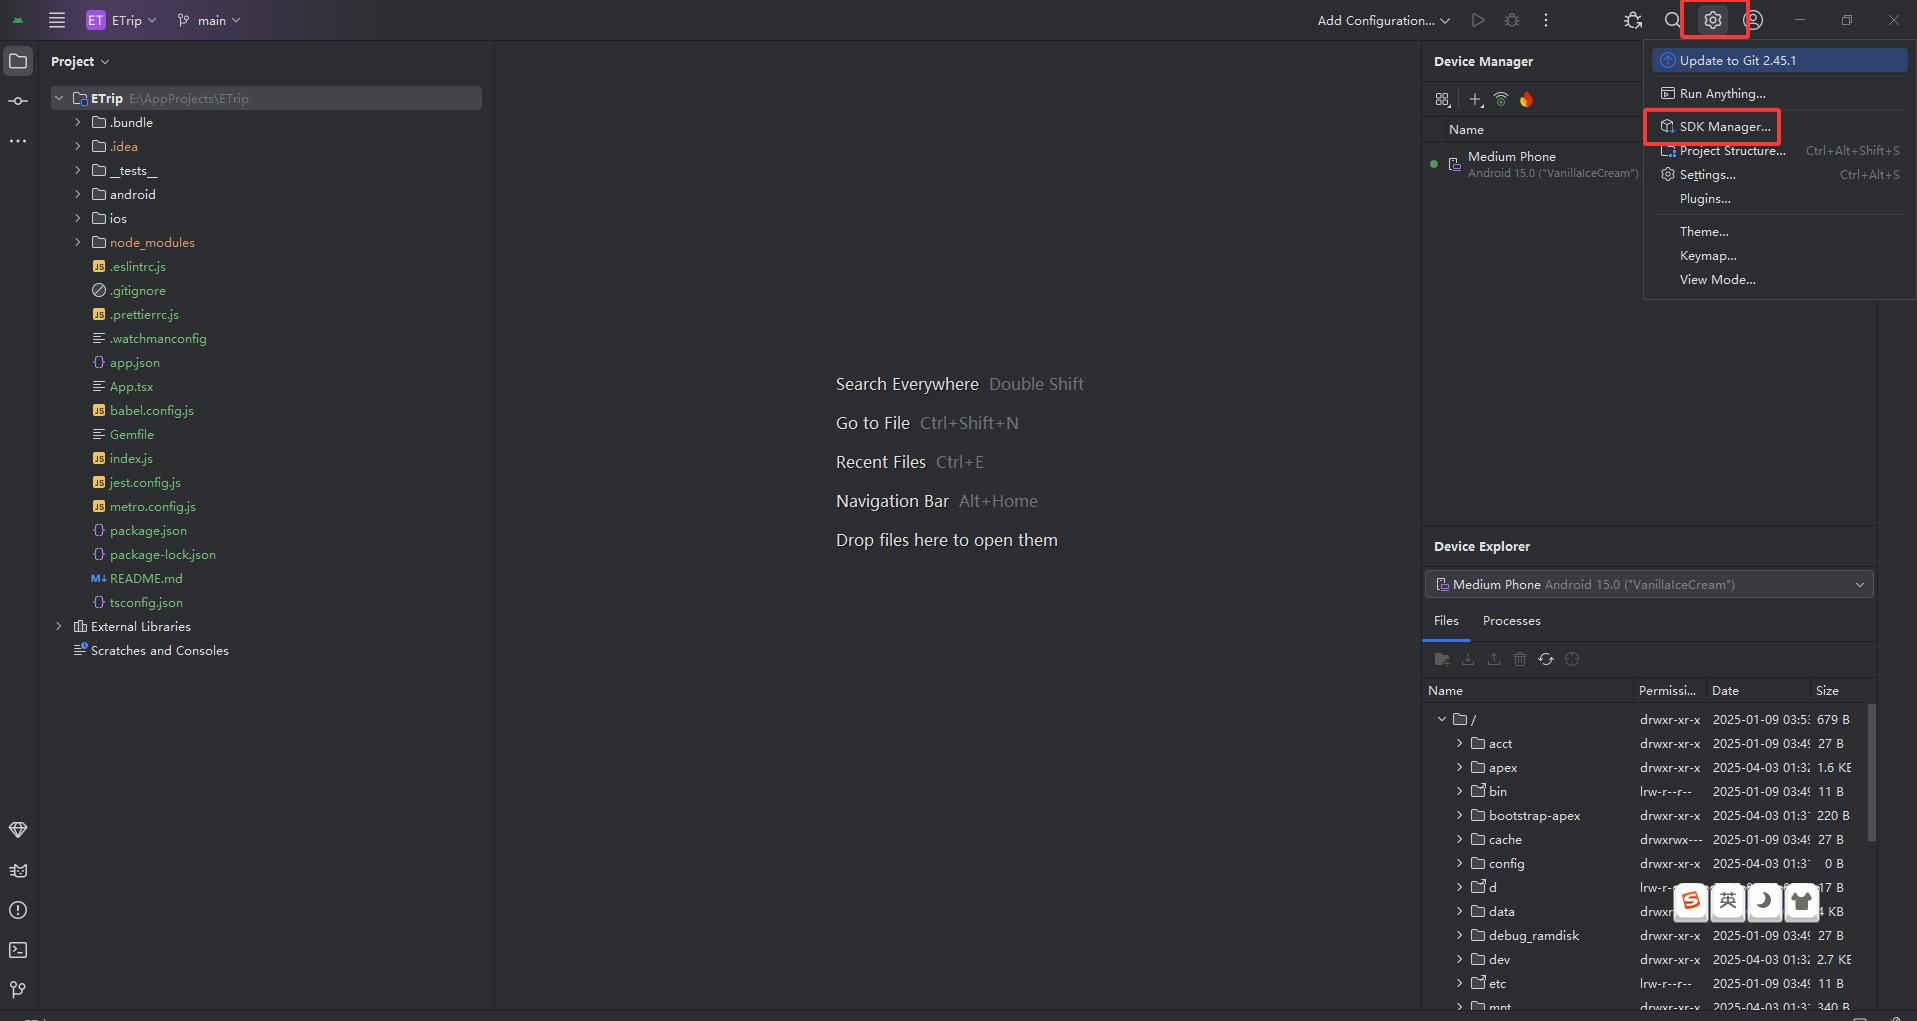The width and height of the screenshot is (1917, 1021).
Task: Choose Run Anything menu item
Action: coord(1780,93)
